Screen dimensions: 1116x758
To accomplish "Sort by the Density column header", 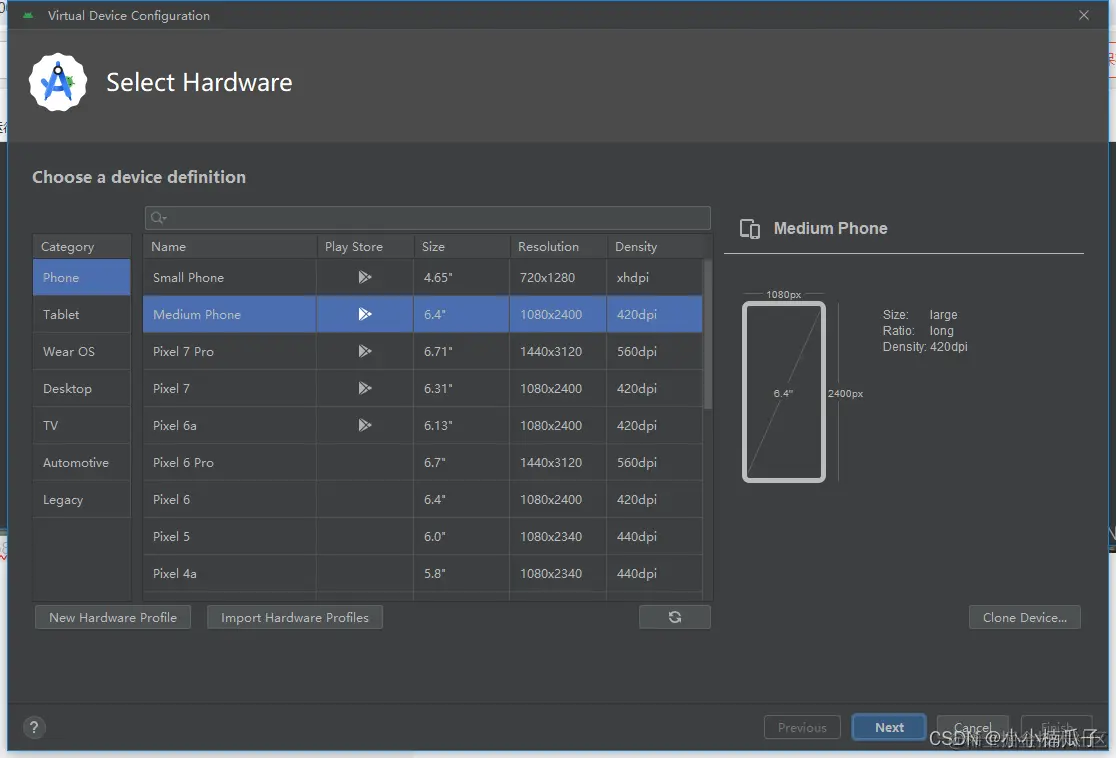I will click(x=655, y=246).
